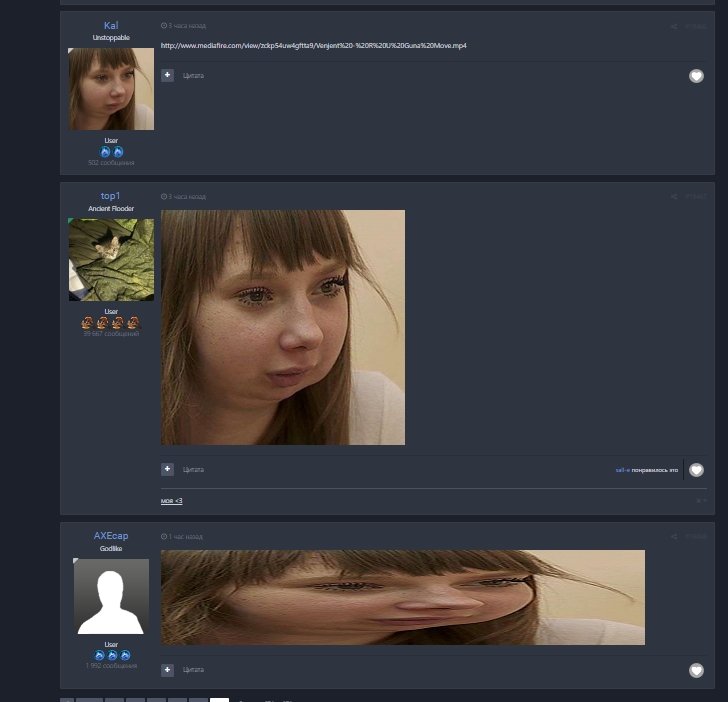Click the share icon on AXEcap's post
The image size is (728, 702).
[673, 537]
